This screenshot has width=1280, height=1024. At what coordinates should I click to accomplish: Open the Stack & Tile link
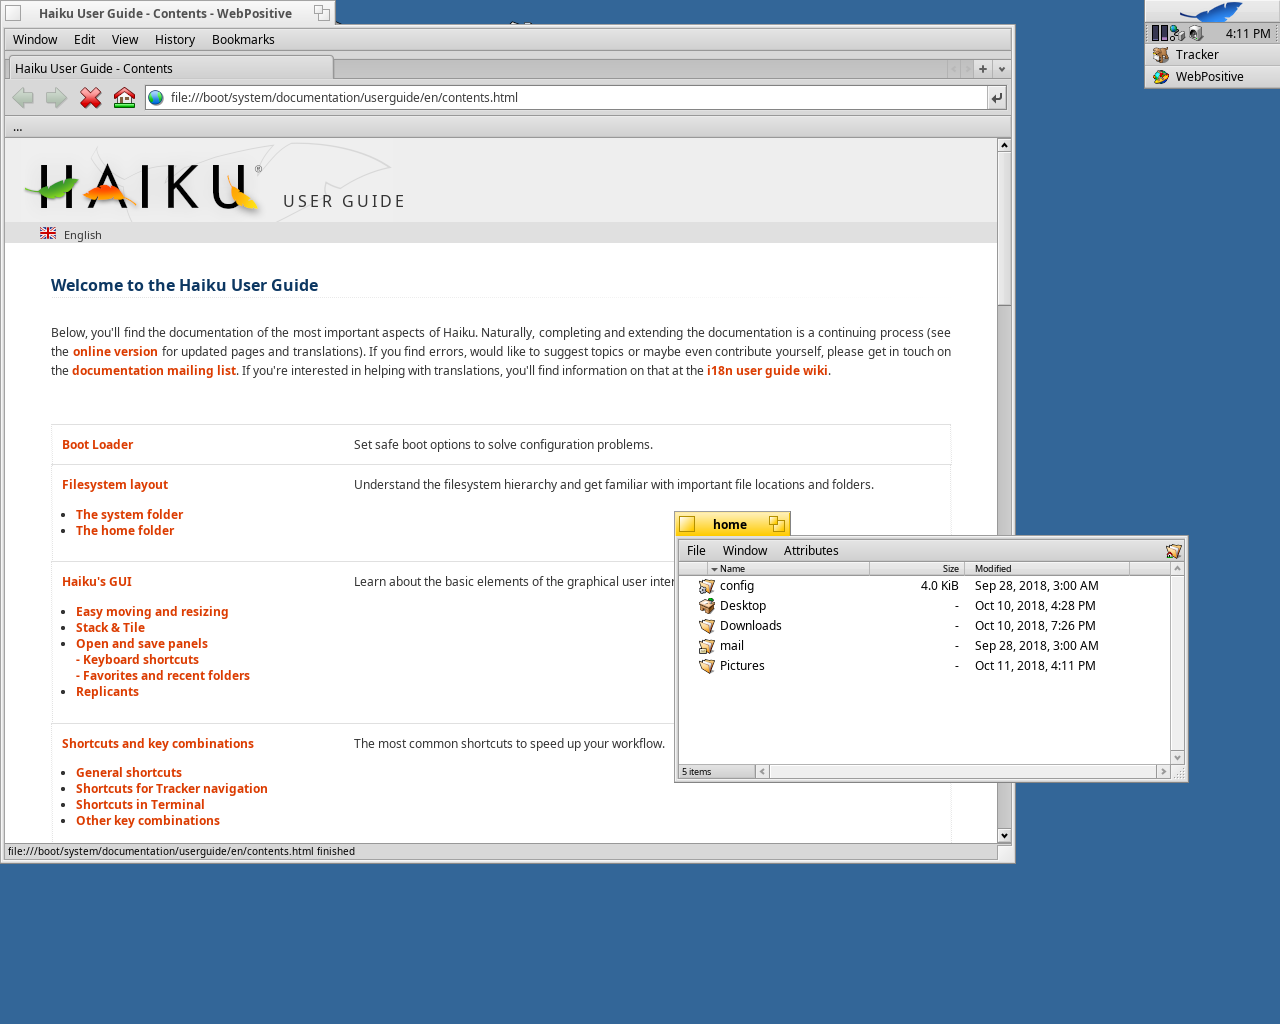point(110,628)
